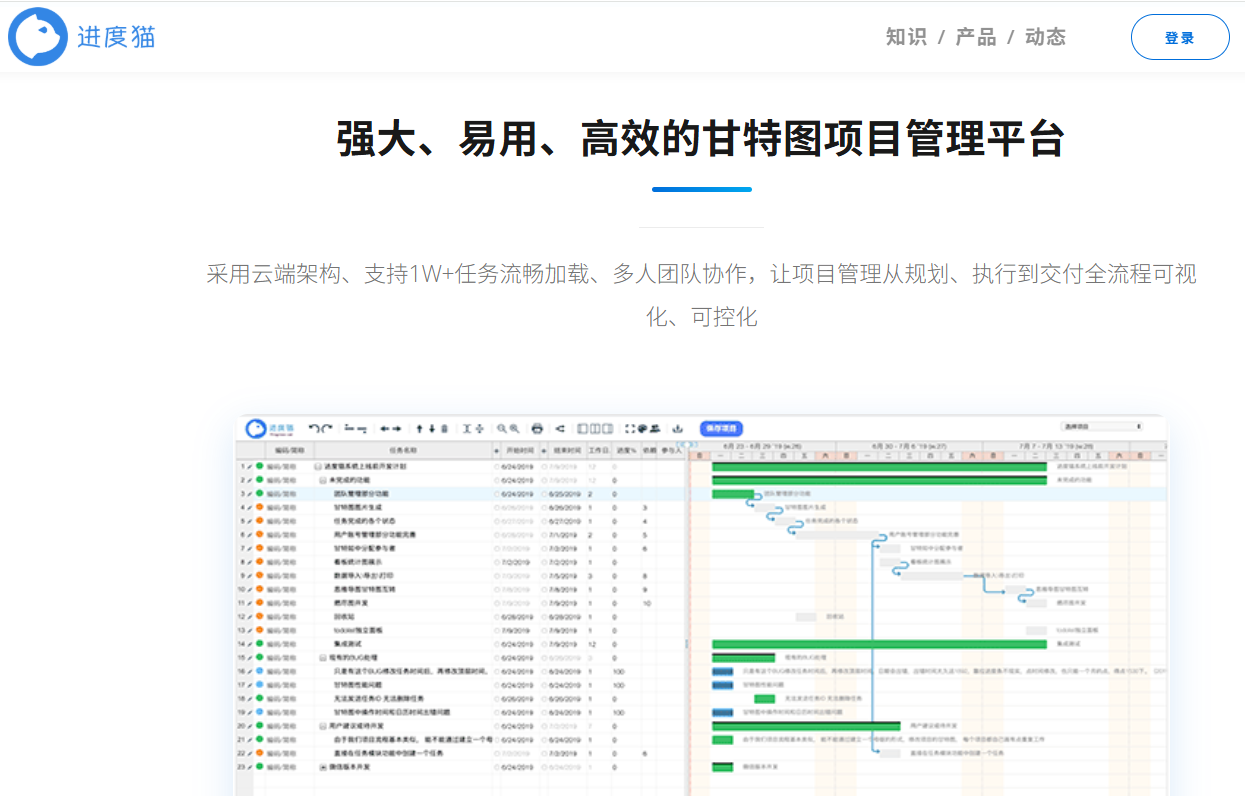Click the 进度猫 brand name text
This screenshot has width=1245, height=796.
pos(117,37)
